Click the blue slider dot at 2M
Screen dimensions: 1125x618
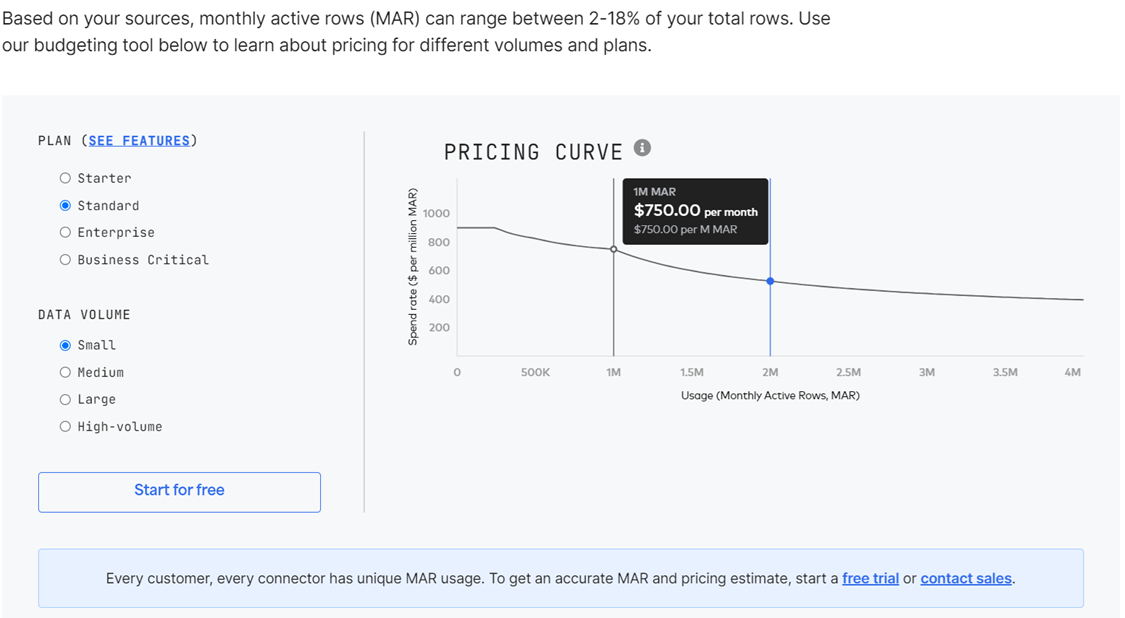click(770, 281)
